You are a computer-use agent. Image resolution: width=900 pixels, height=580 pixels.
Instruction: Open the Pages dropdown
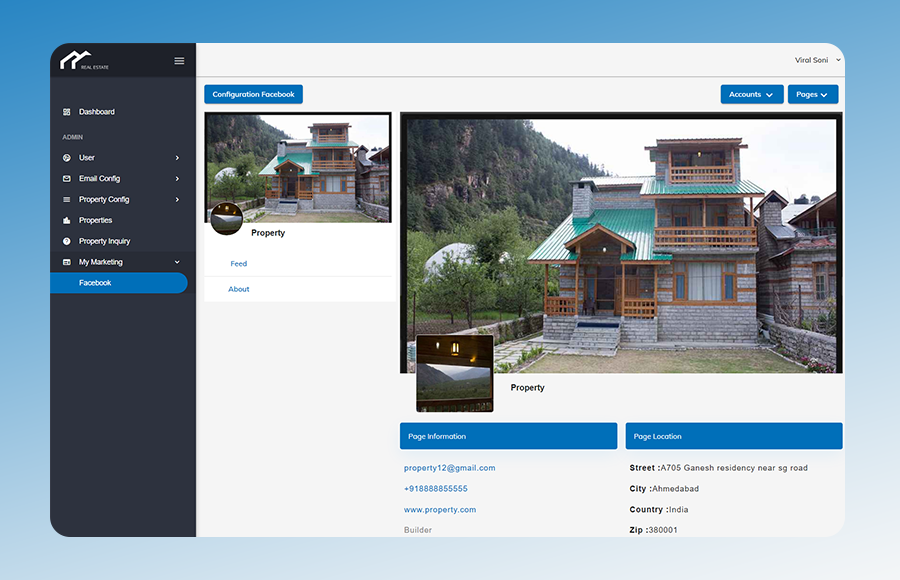(813, 94)
